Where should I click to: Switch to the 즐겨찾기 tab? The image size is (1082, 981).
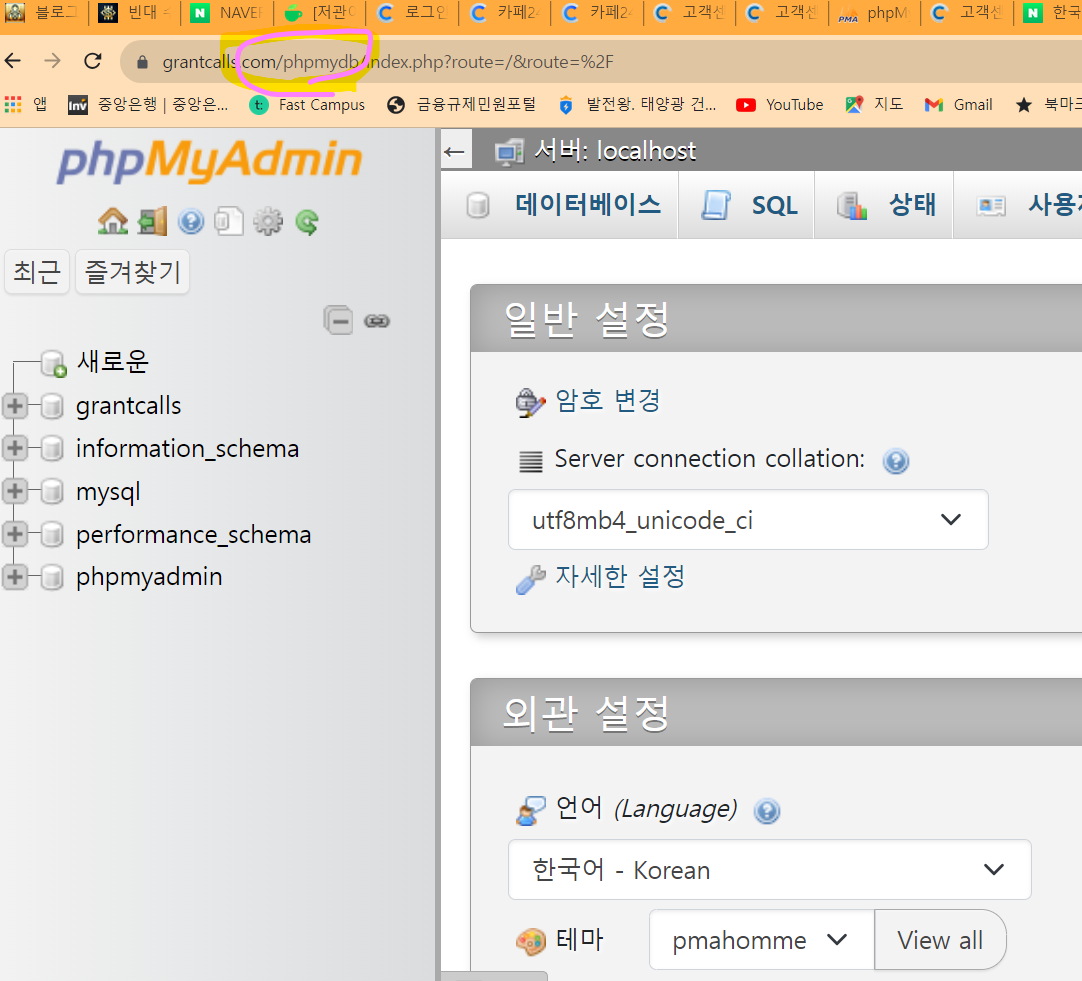[x=132, y=272]
